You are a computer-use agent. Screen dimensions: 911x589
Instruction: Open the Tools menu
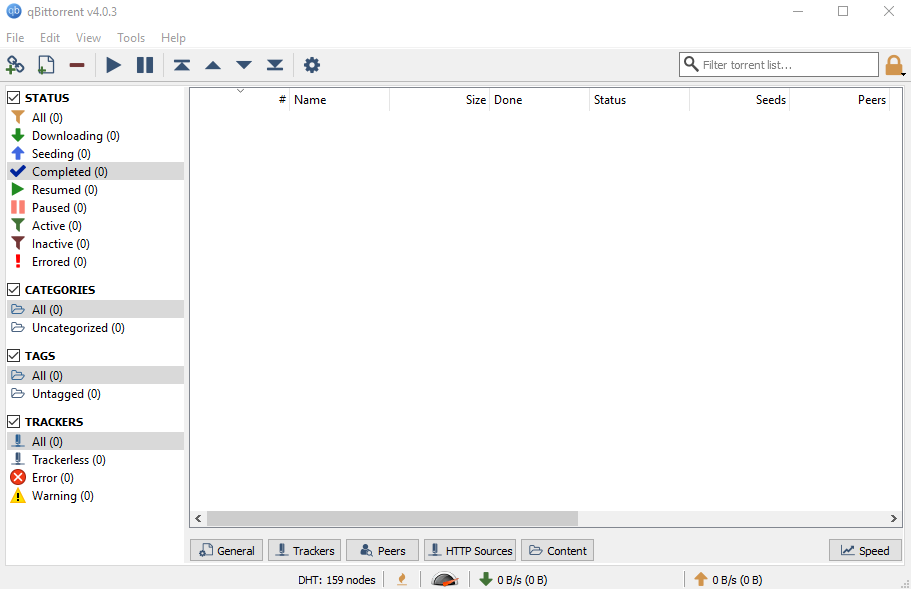pyautogui.click(x=131, y=38)
